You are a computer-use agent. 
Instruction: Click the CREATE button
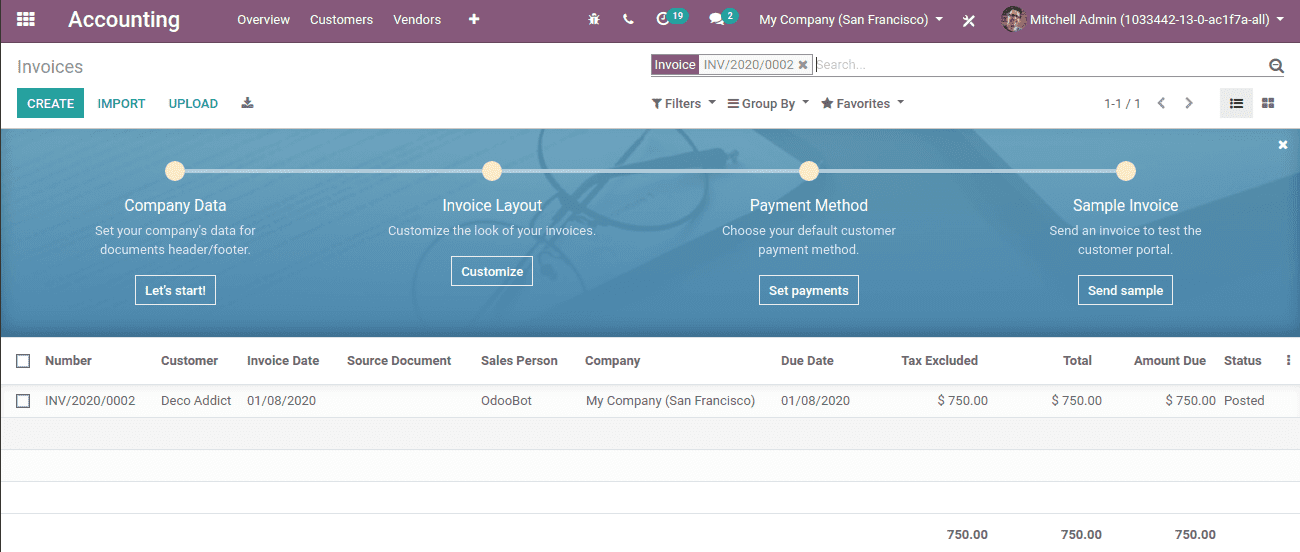click(50, 103)
